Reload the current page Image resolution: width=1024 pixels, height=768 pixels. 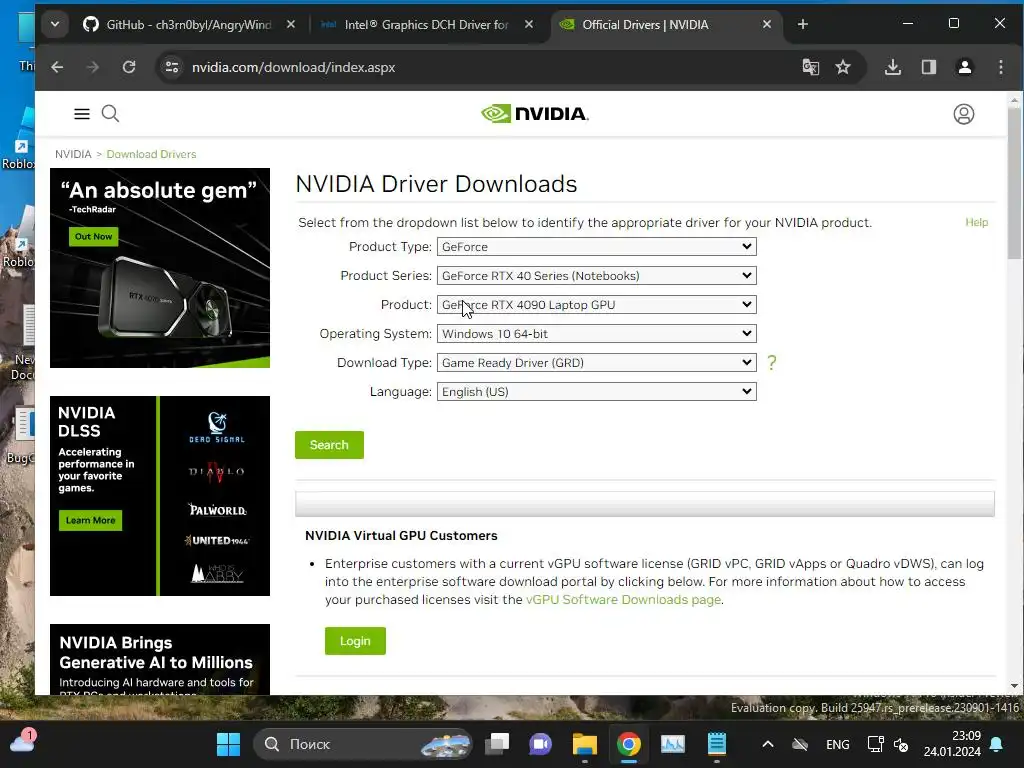129,67
